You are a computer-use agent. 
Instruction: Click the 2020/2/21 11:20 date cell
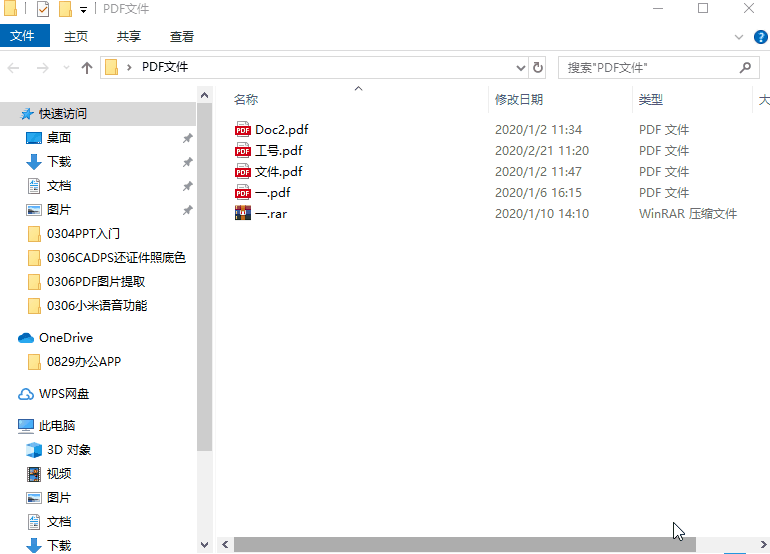coord(542,151)
